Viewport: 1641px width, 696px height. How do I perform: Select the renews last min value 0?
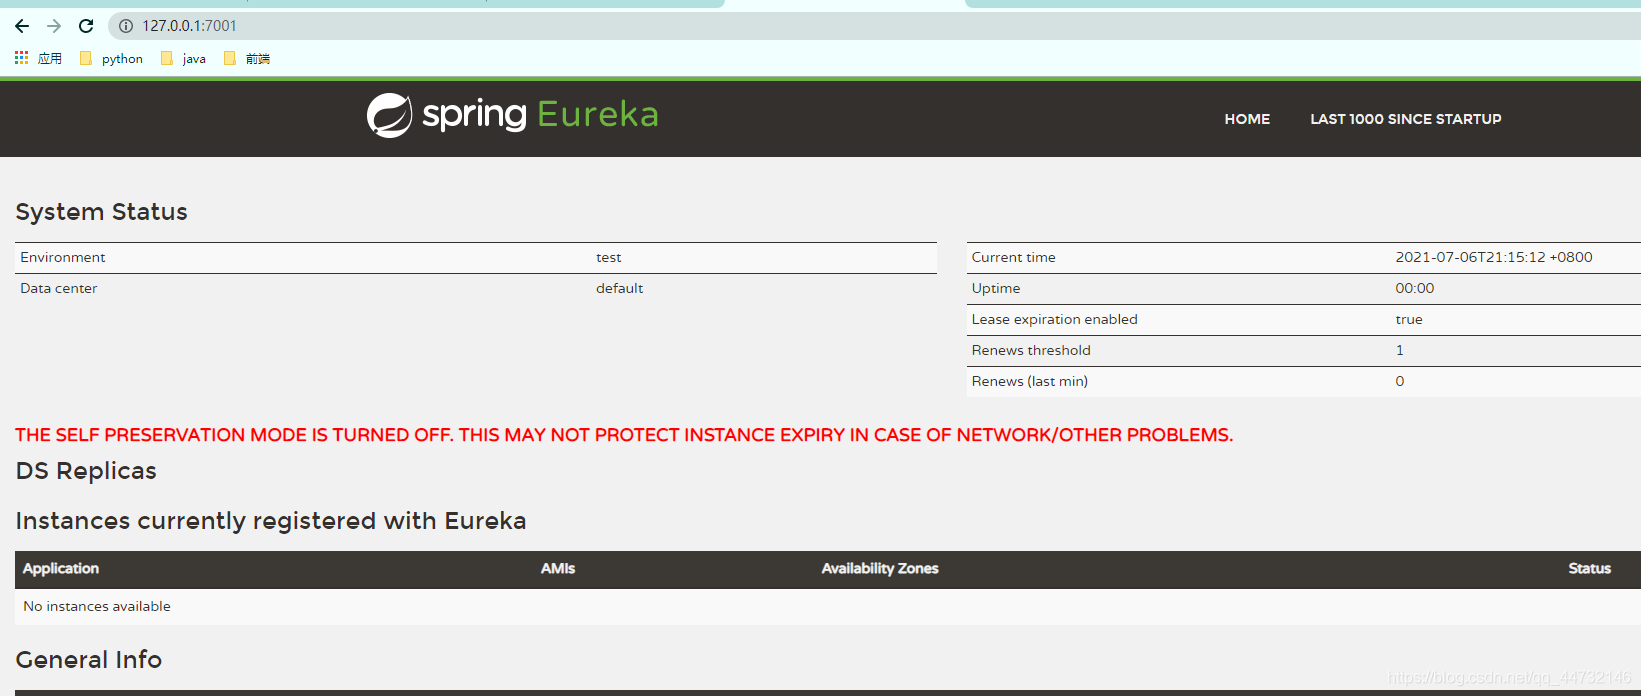[x=1400, y=381]
